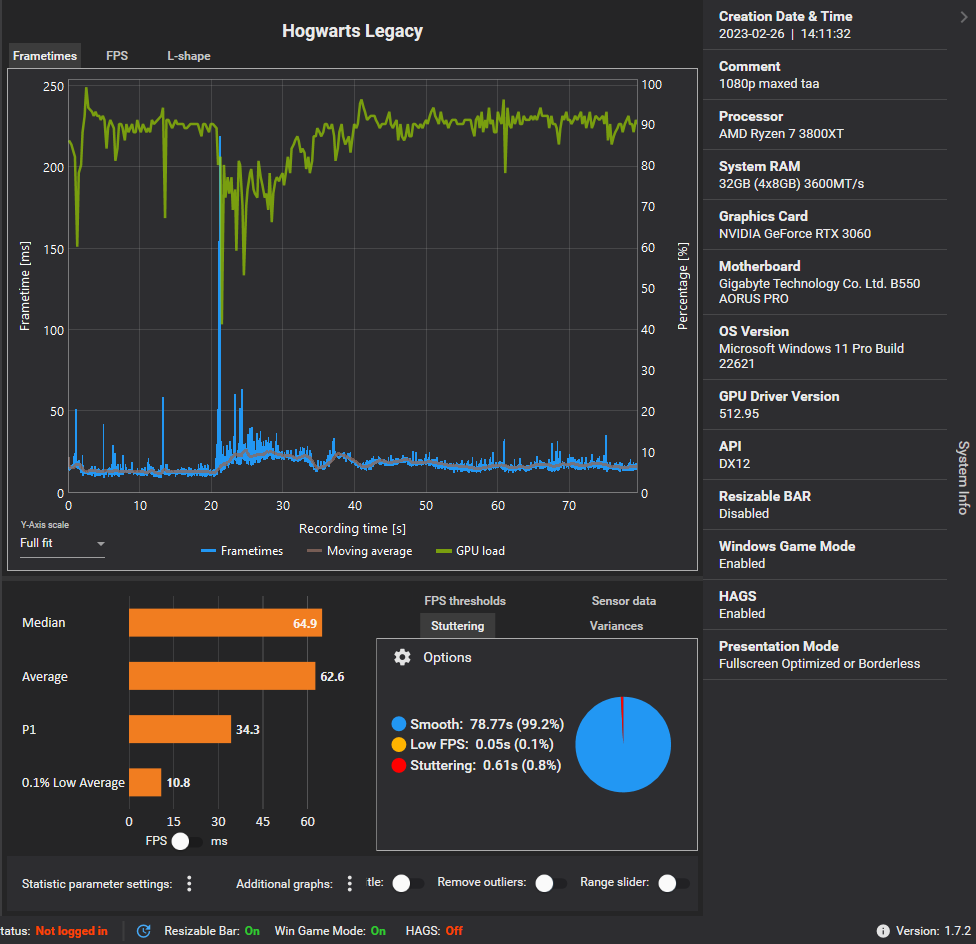Switch to the Frametimes tab

pyautogui.click(x=45, y=55)
